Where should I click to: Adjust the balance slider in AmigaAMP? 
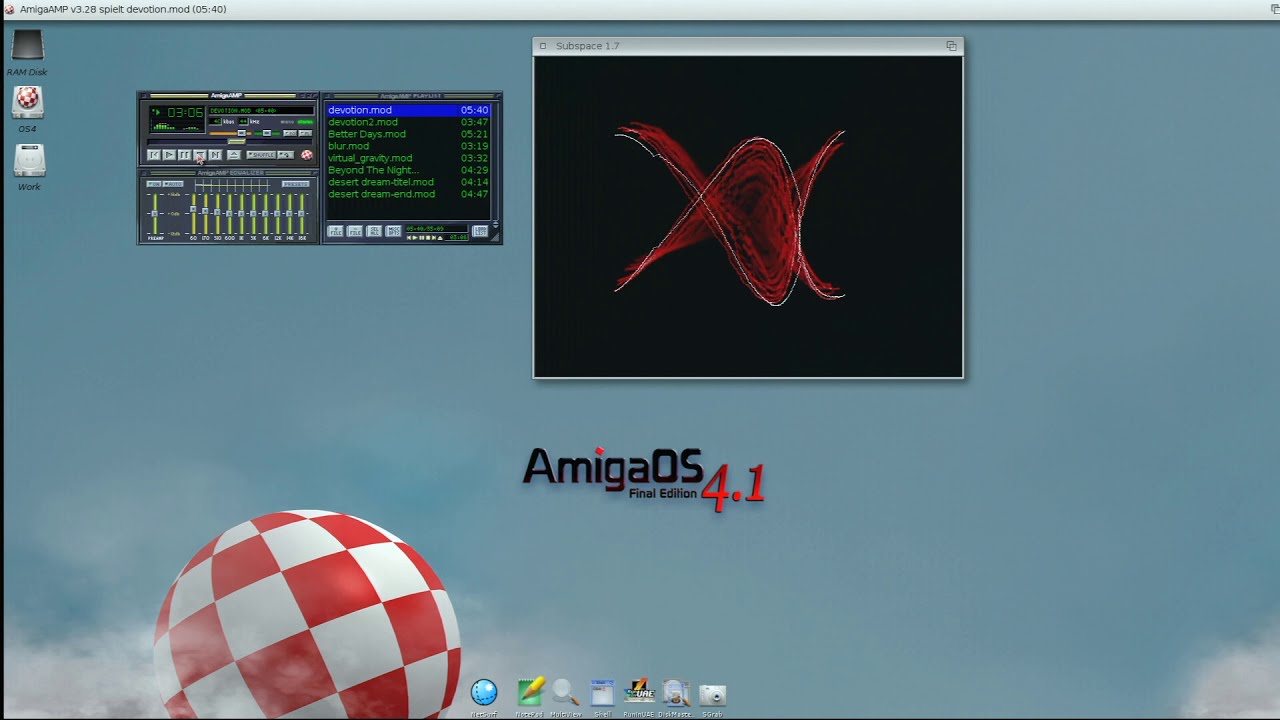tap(267, 133)
